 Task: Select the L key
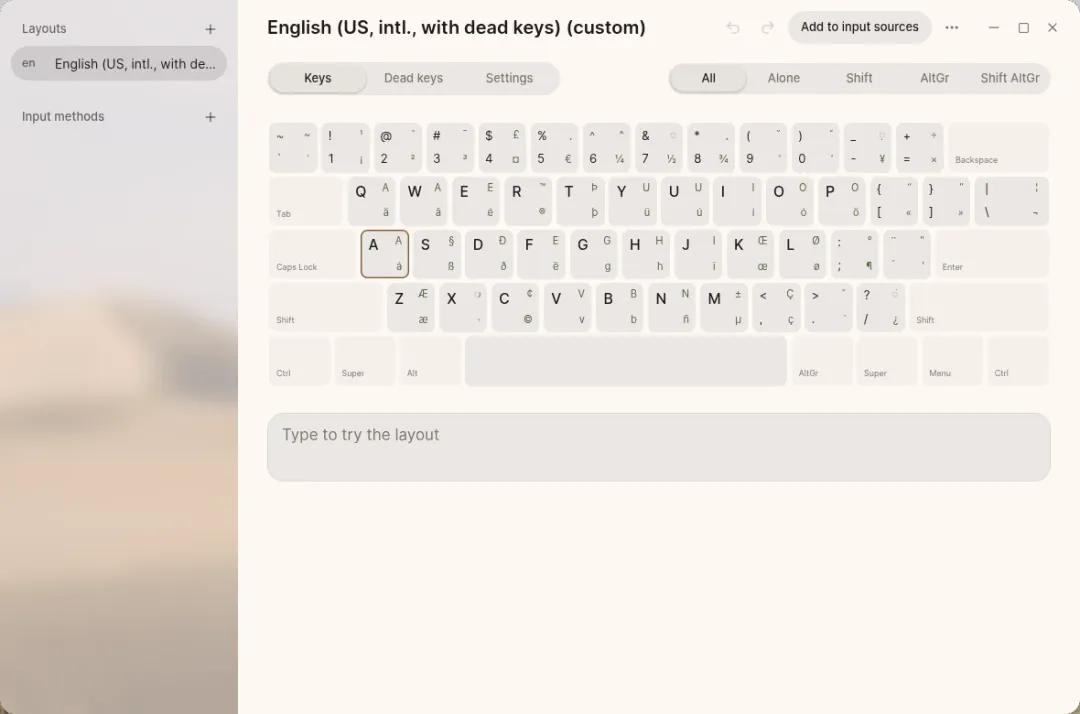(x=802, y=253)
